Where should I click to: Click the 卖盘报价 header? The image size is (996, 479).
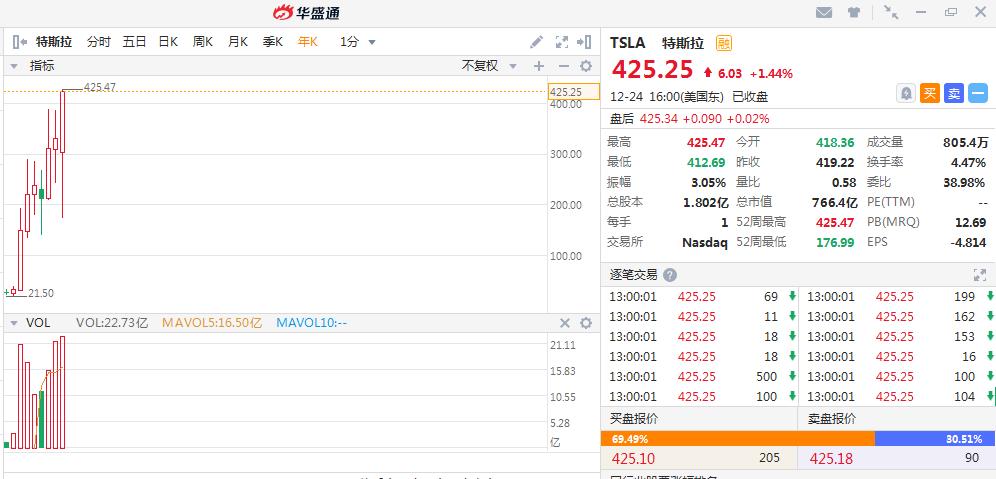832,419
